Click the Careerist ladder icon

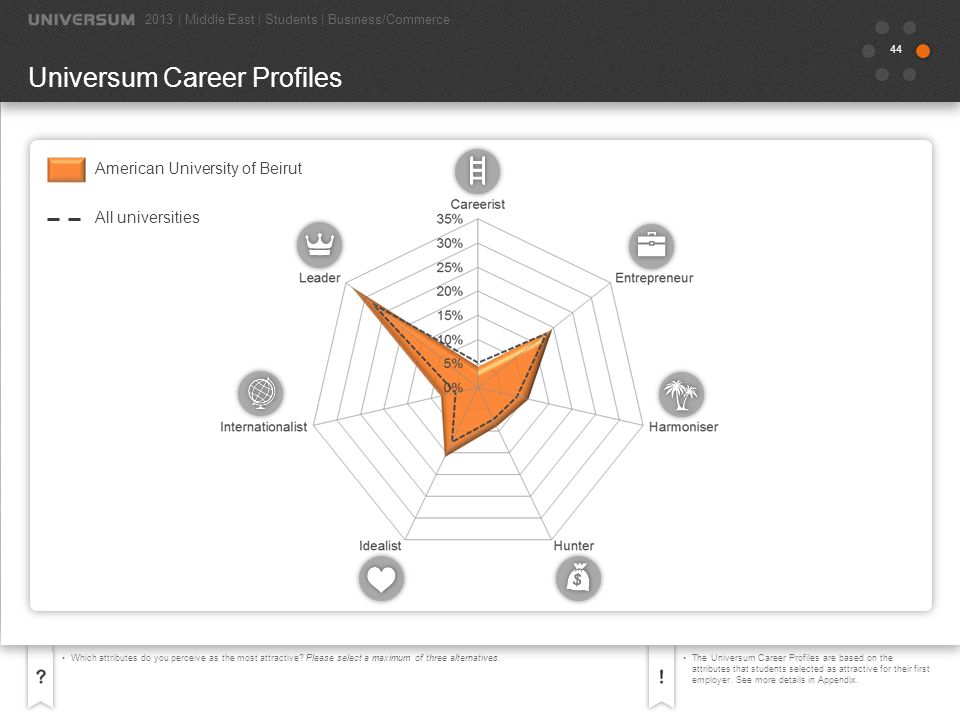pos(478,171)
